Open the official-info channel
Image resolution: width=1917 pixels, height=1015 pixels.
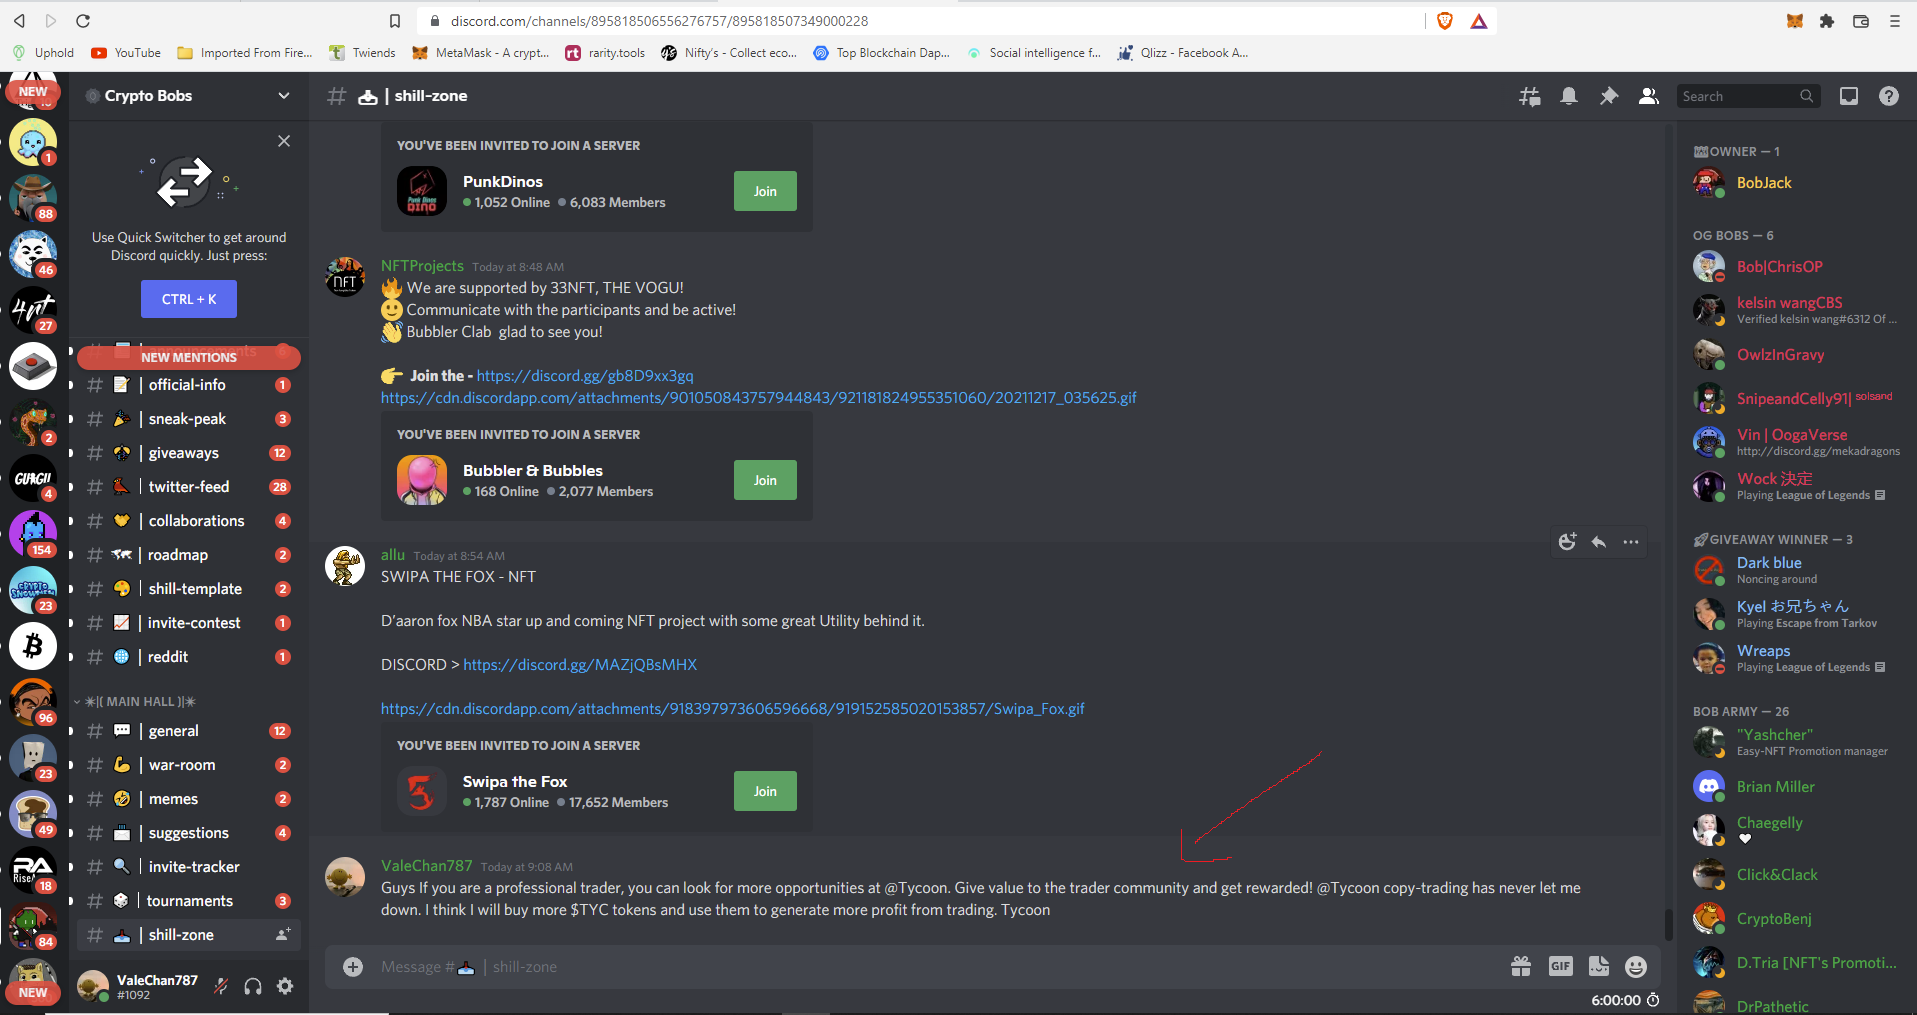187,385
